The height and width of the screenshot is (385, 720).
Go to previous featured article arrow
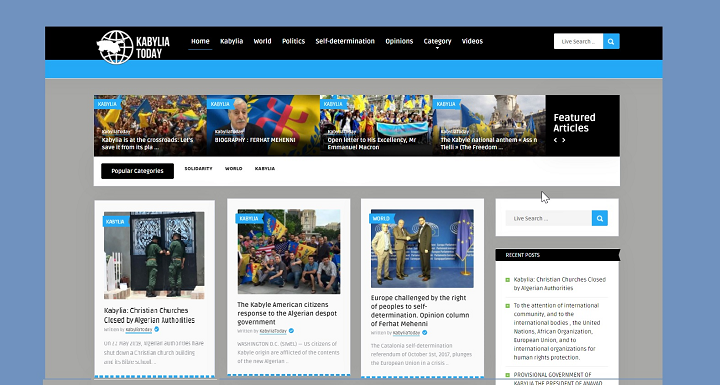[x=555, y=140]
